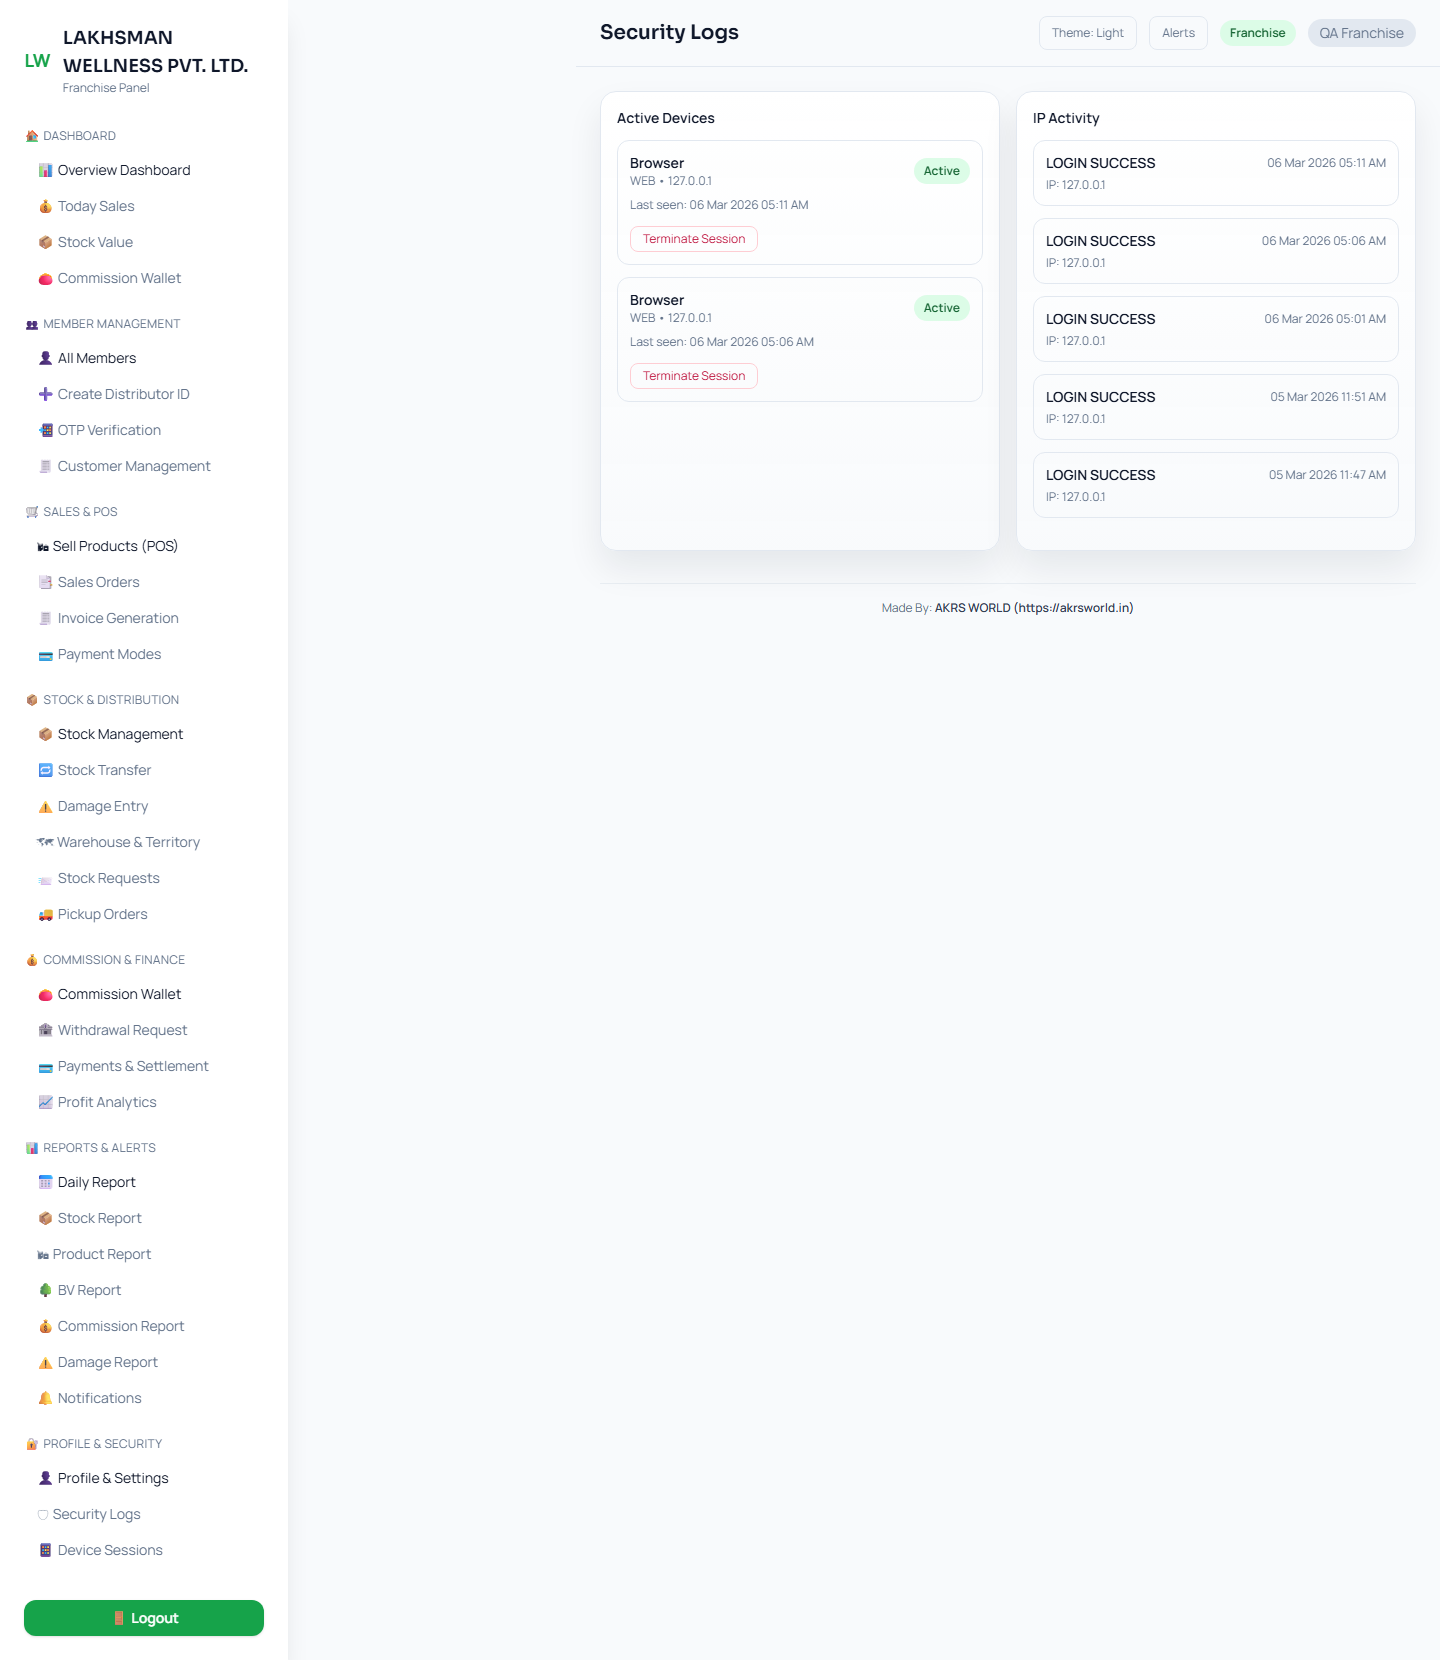Toggle the Theme: Light button
The width and height of the screenshot is (1440, 1660).
(x=1087, y=33)
